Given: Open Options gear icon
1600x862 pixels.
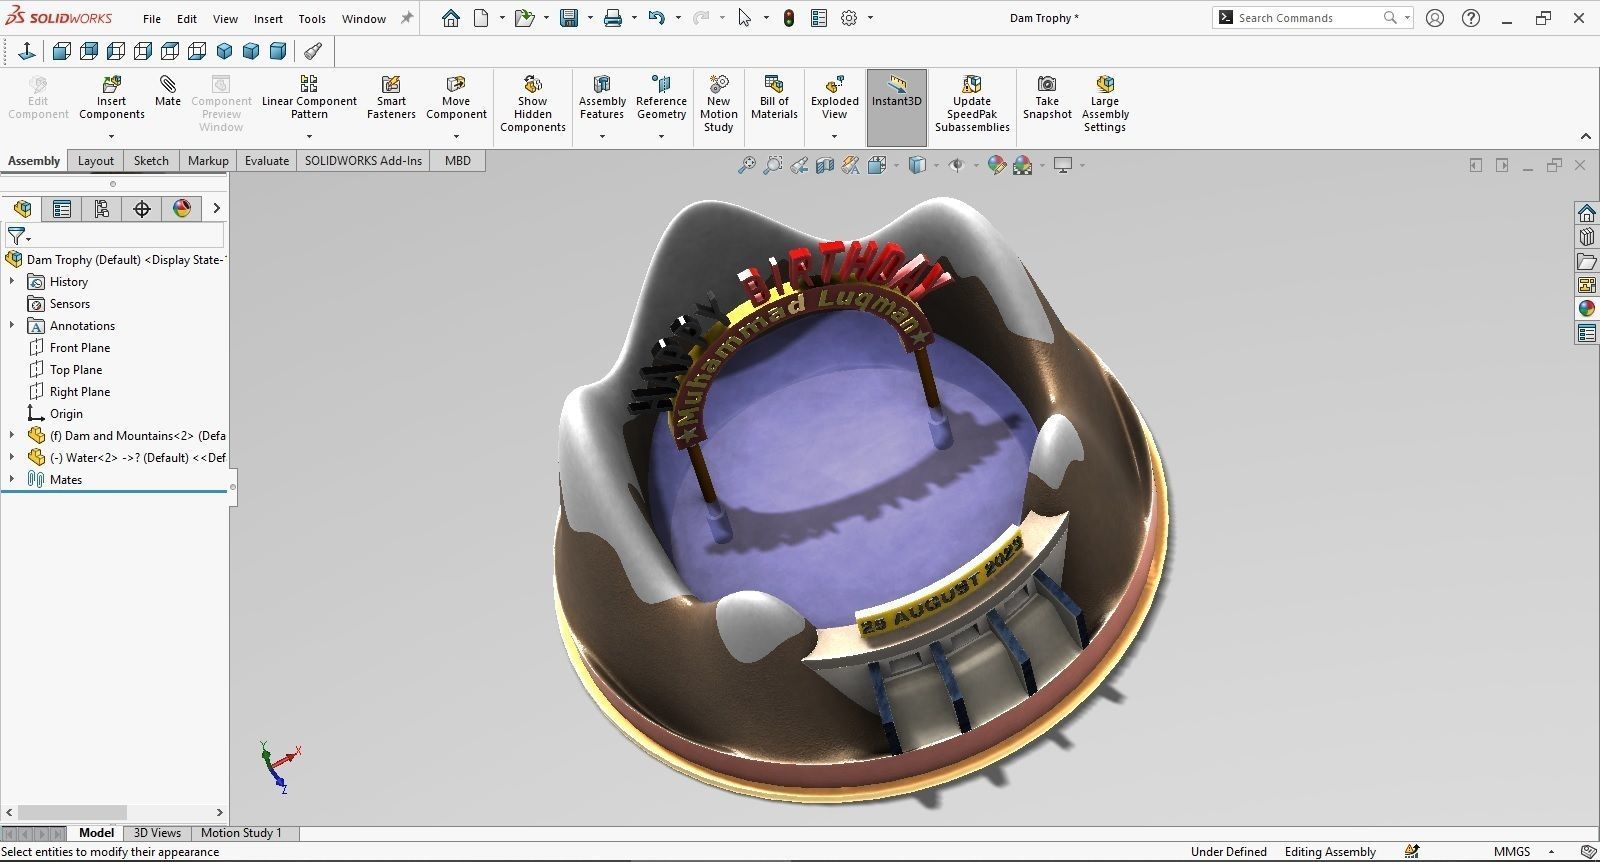Looking at the screenshot, I should [x=849, y=18].
